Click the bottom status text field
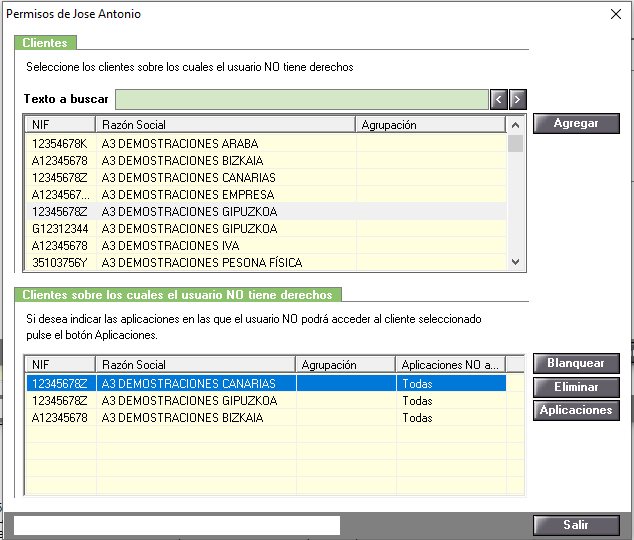The height and width of the screenshot is (540, 634). 177,525
